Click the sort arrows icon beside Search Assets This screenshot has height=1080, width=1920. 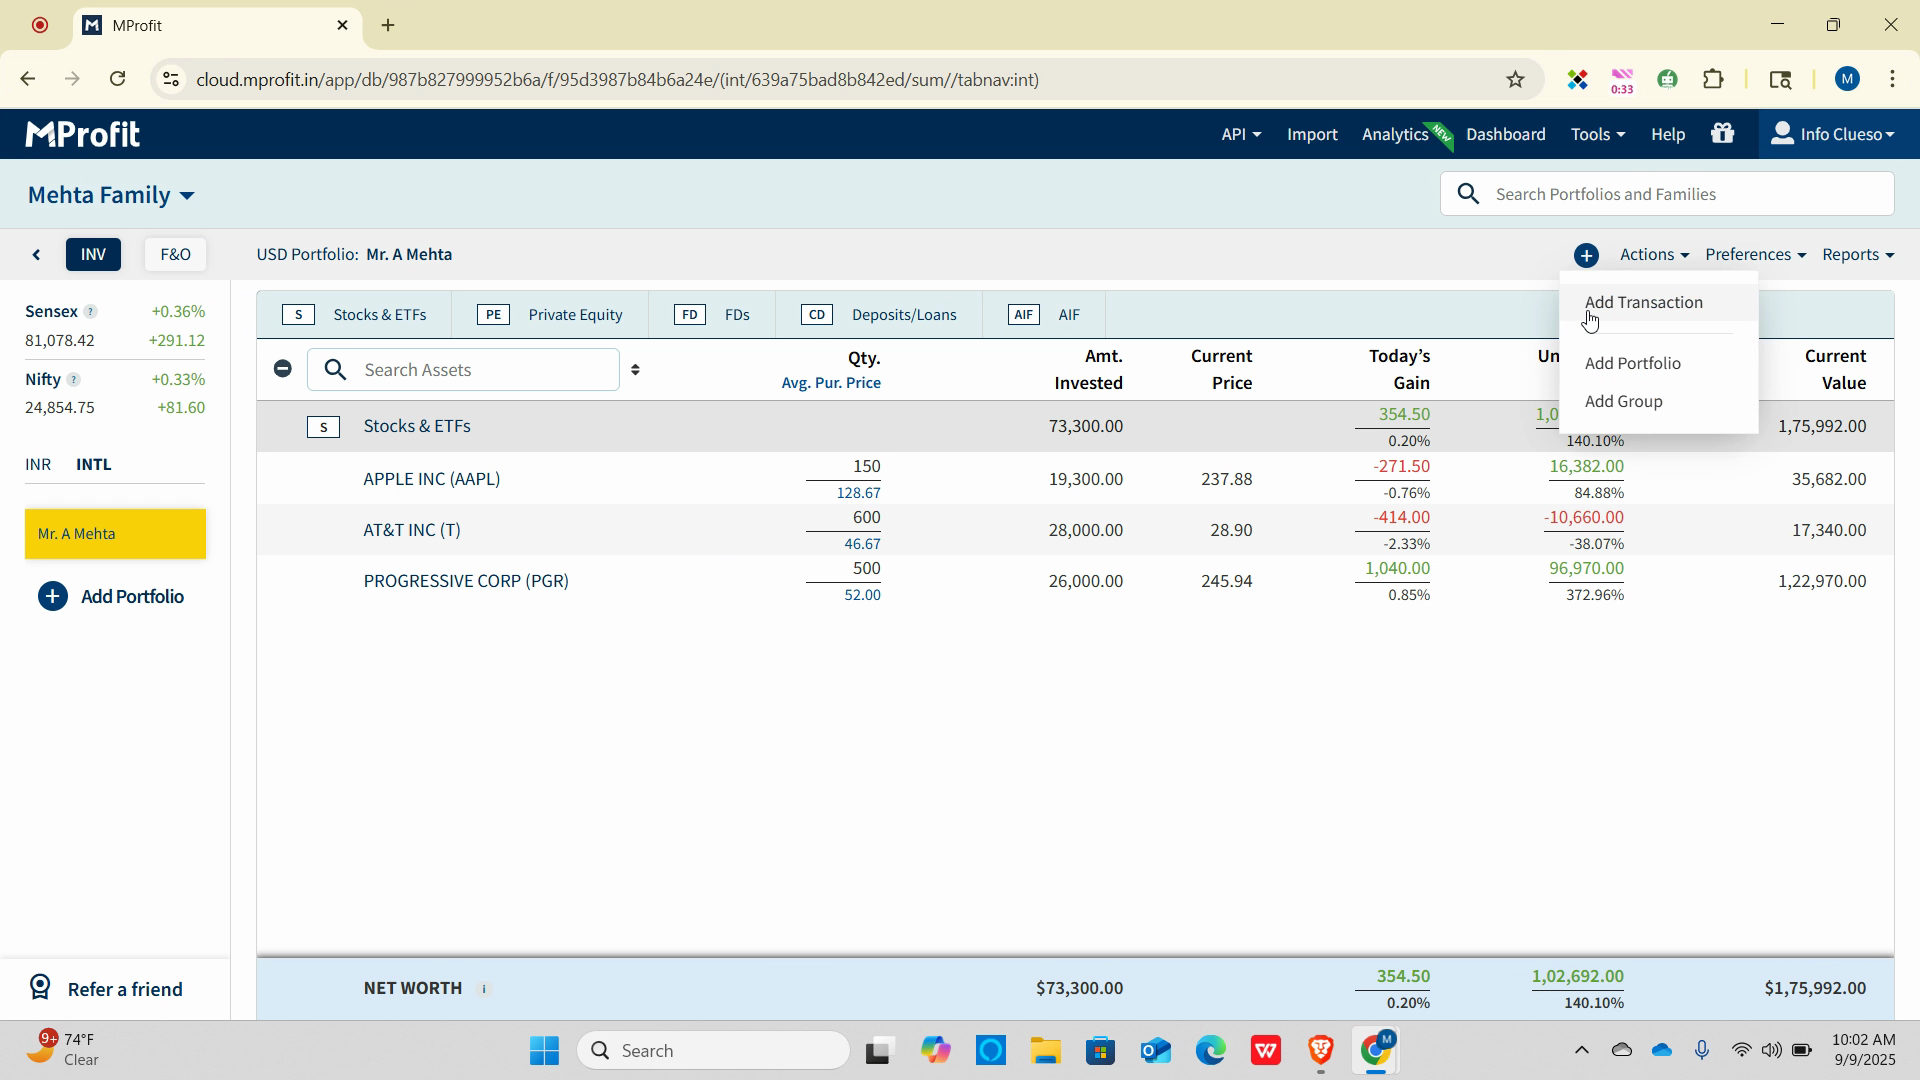pyautogui.click(x=635, y=370)
